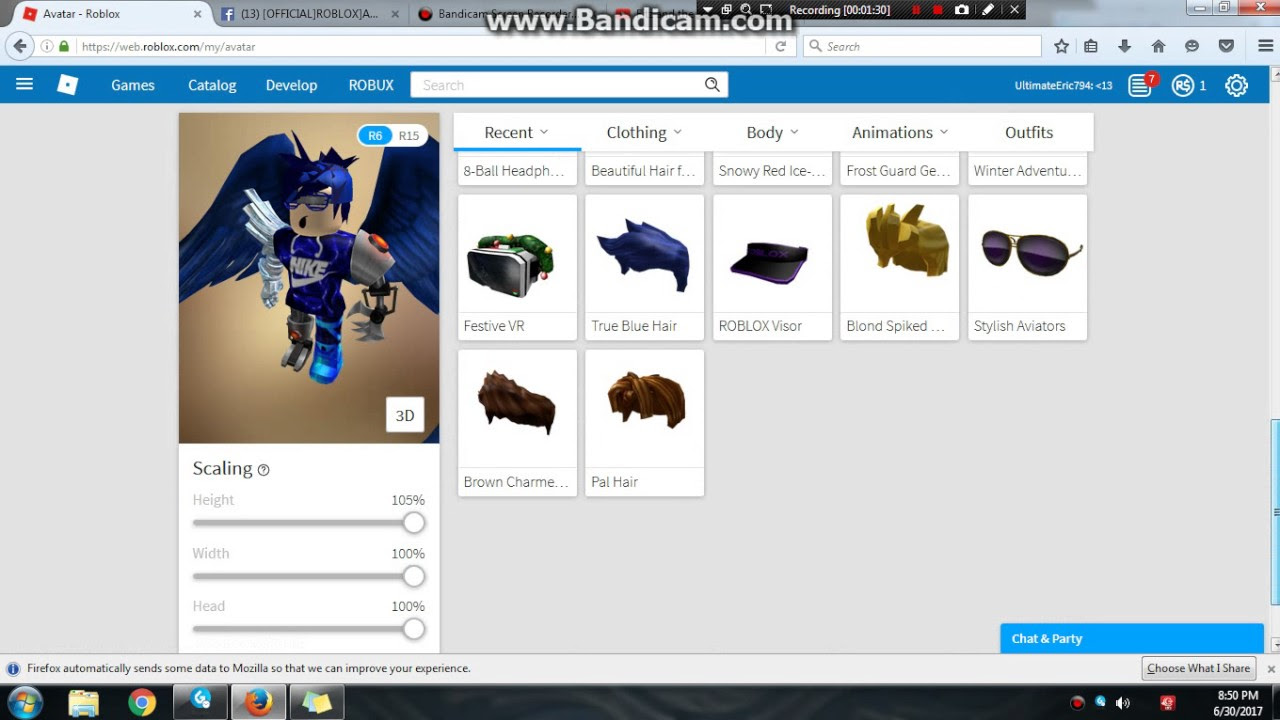This screenshot has width=1280, height=720.
Task: Open the Roblox hamburger navigation menu
Action: click(x=25, y=85)
